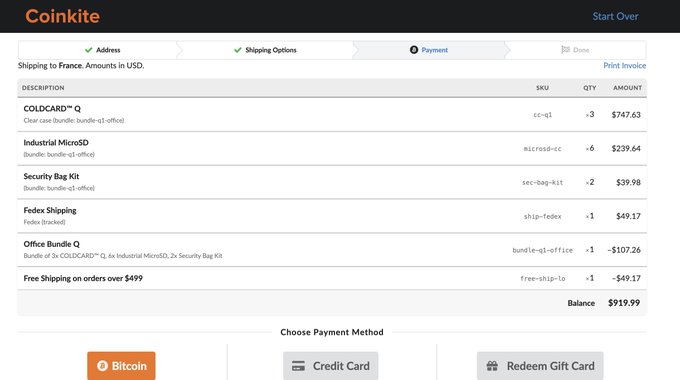The image size is (680, 380).
Task: Select the COLDCARD™ Q item name
Action: click(x=52, y=108)
